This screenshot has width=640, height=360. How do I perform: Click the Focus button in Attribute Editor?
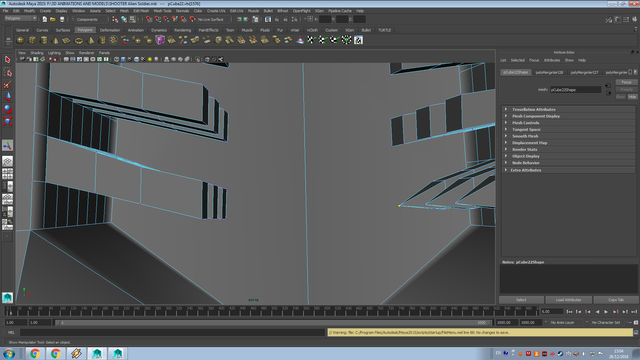626,82
